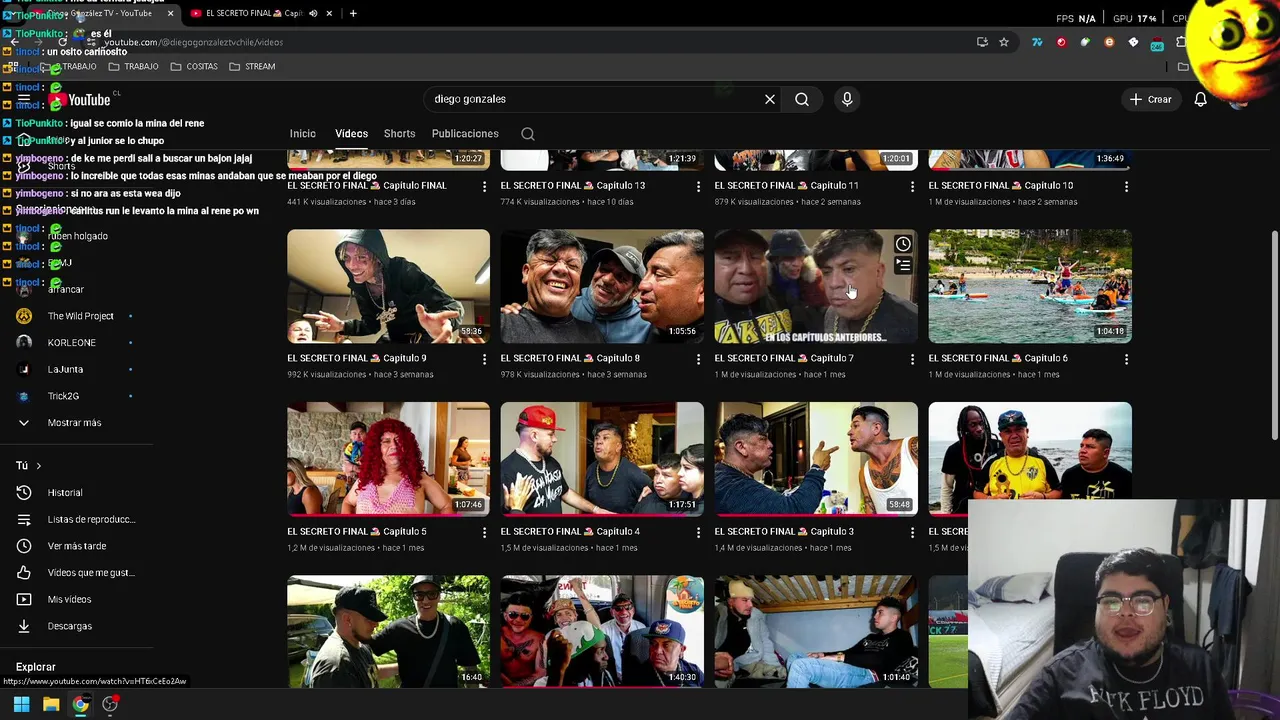Open options menu for Capítulo 5 video
Image resolution: width=1280 pixels, height=720 pixels.
tap(485, 532)
